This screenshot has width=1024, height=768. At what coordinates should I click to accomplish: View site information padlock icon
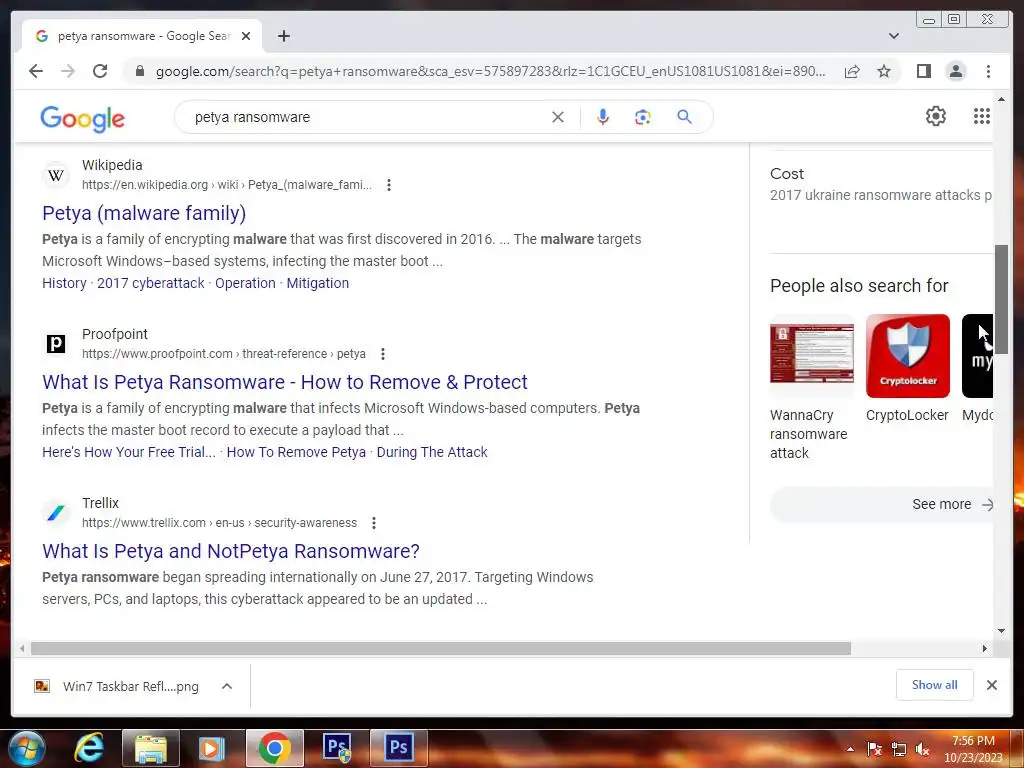[x=140, y=71]
